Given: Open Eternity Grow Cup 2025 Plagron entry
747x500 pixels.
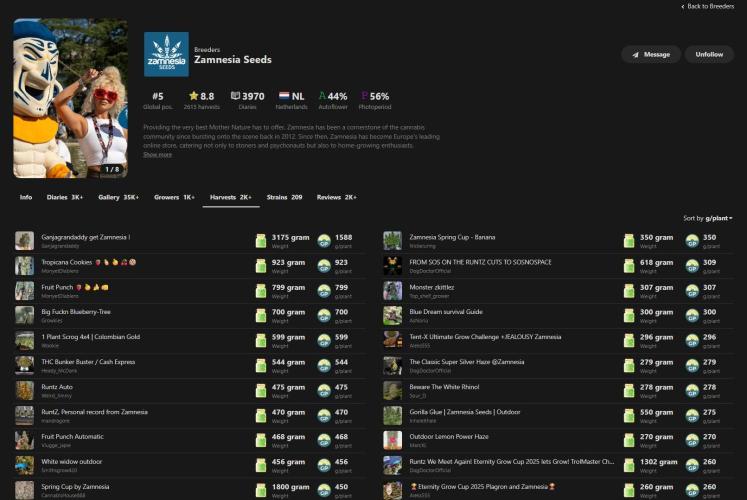Looking at the screenshot, I should (482, 486).
